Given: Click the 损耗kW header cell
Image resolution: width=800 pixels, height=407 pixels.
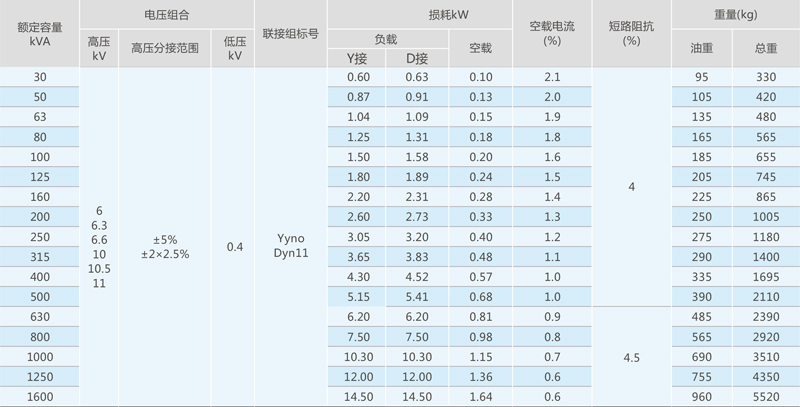Looking at the screenshot, I should click(421, 15).
